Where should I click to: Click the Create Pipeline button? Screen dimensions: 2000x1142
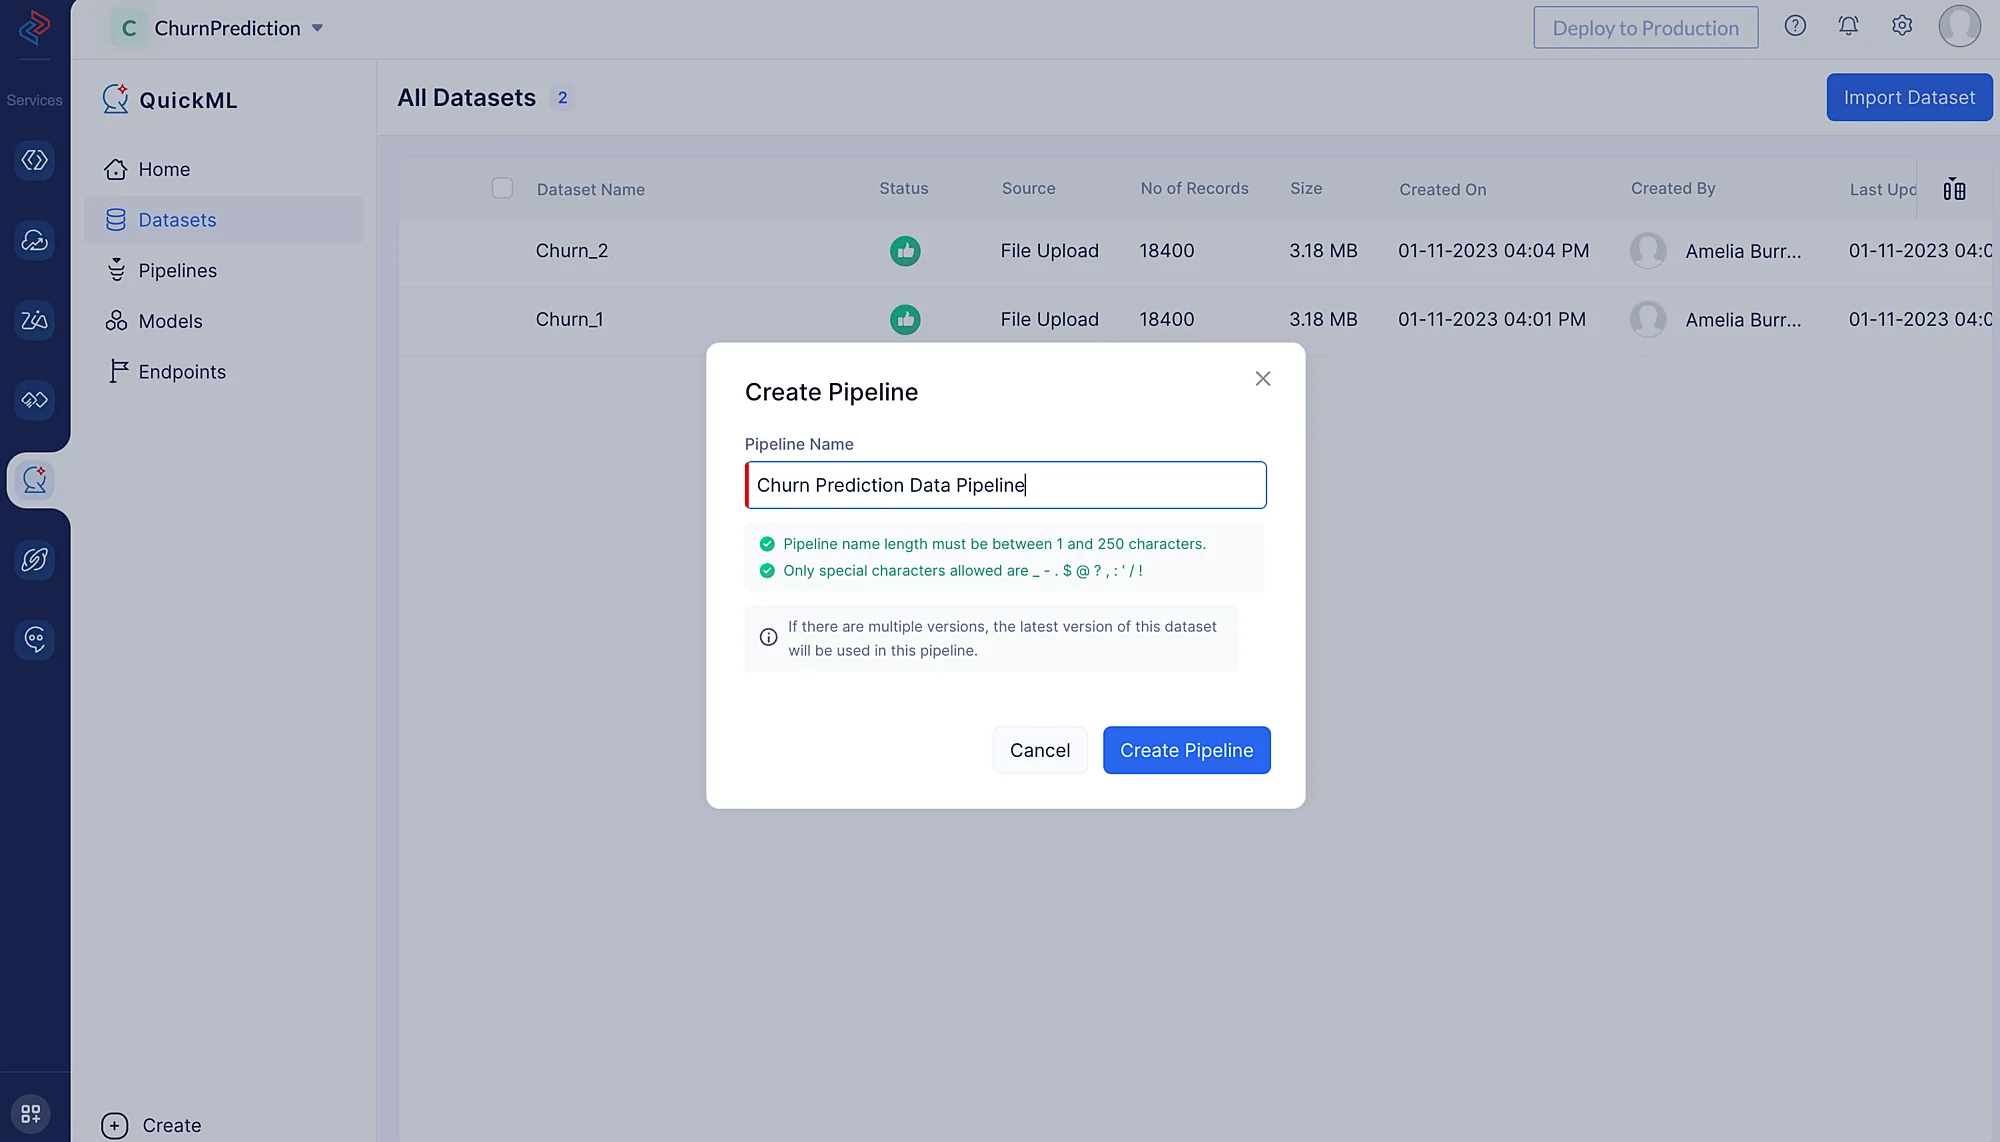click(1186, 750)
